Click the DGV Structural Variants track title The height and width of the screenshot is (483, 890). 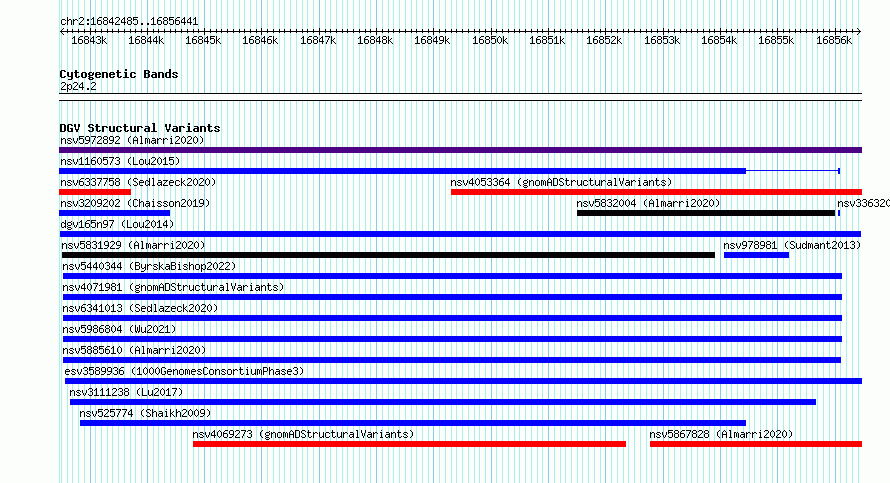[x=140, y=128]
